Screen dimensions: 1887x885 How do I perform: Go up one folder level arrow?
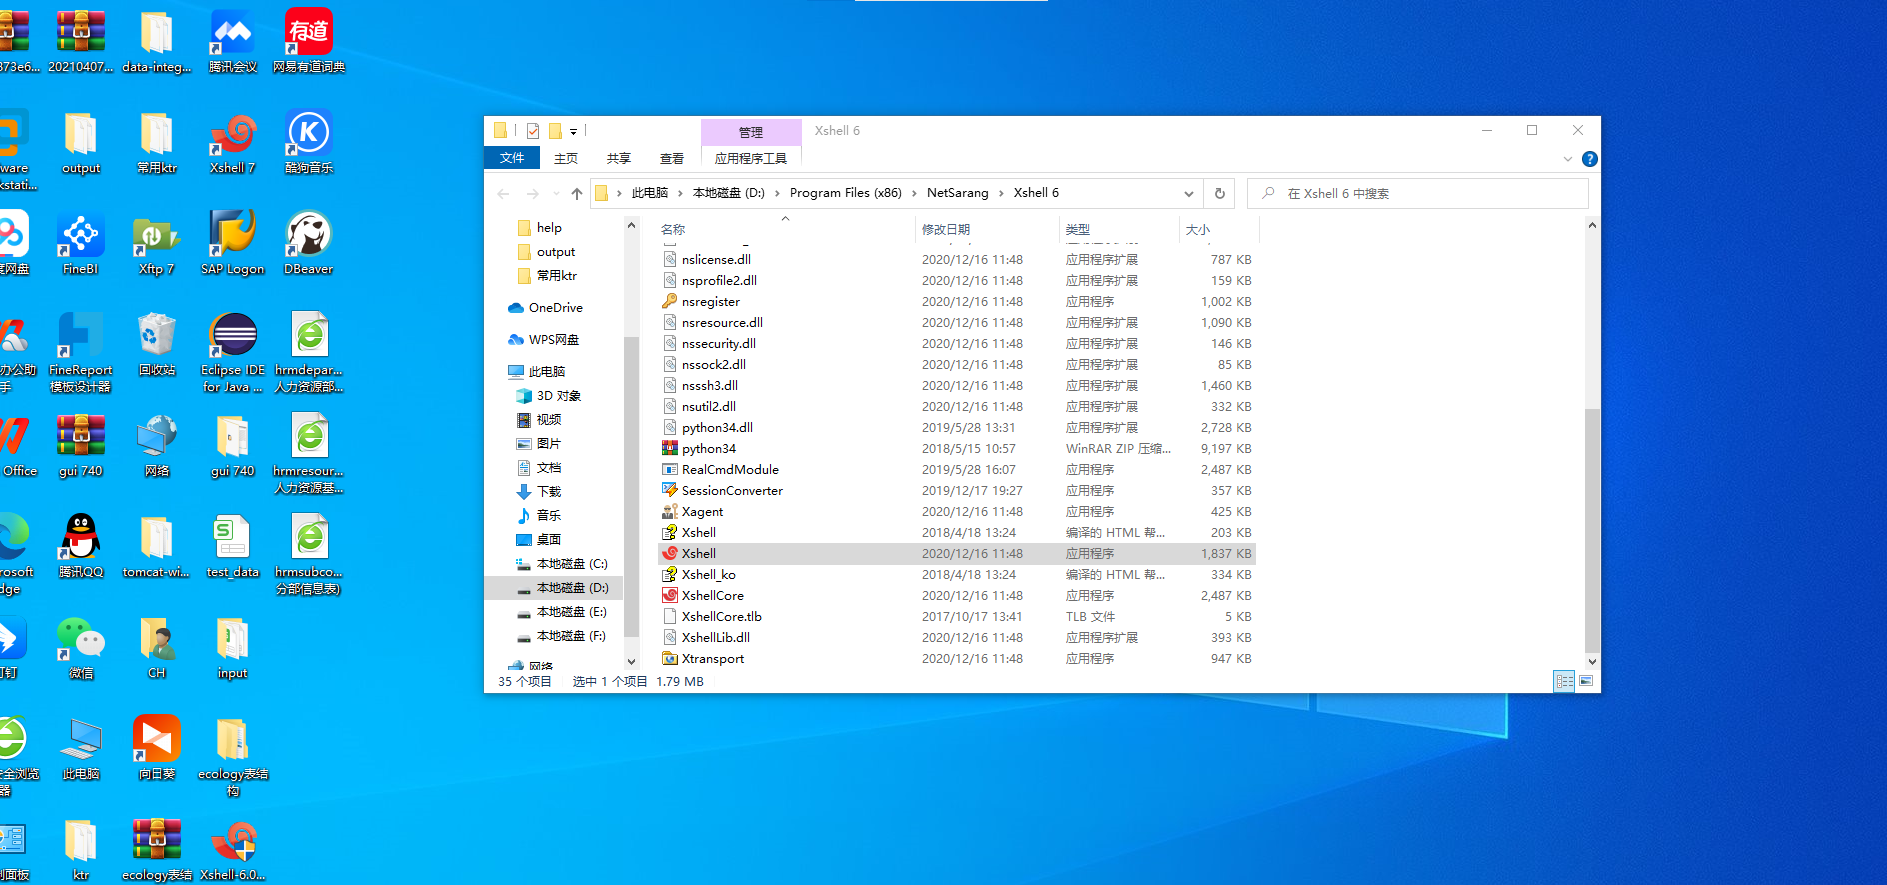click(x=577, y=193)
